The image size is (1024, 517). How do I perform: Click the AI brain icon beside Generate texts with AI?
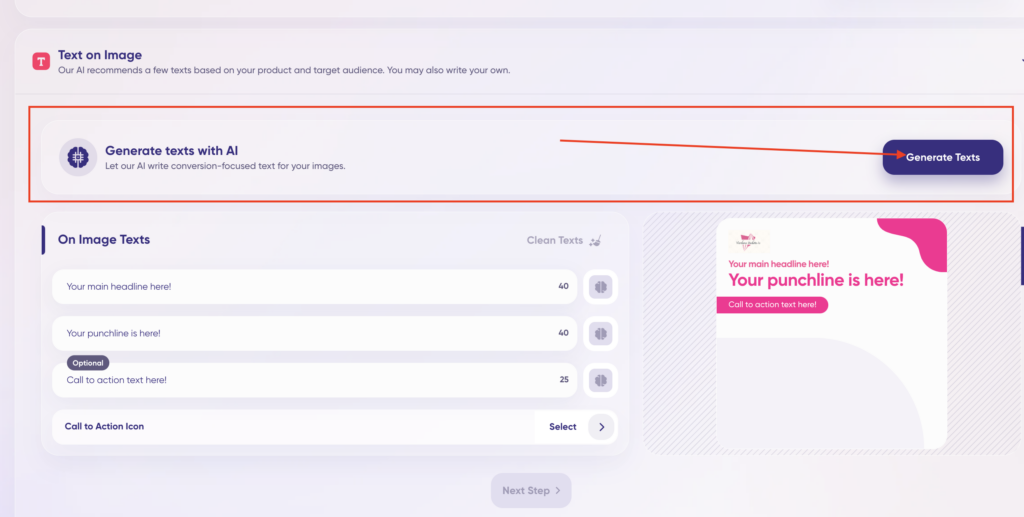point(78,157)
